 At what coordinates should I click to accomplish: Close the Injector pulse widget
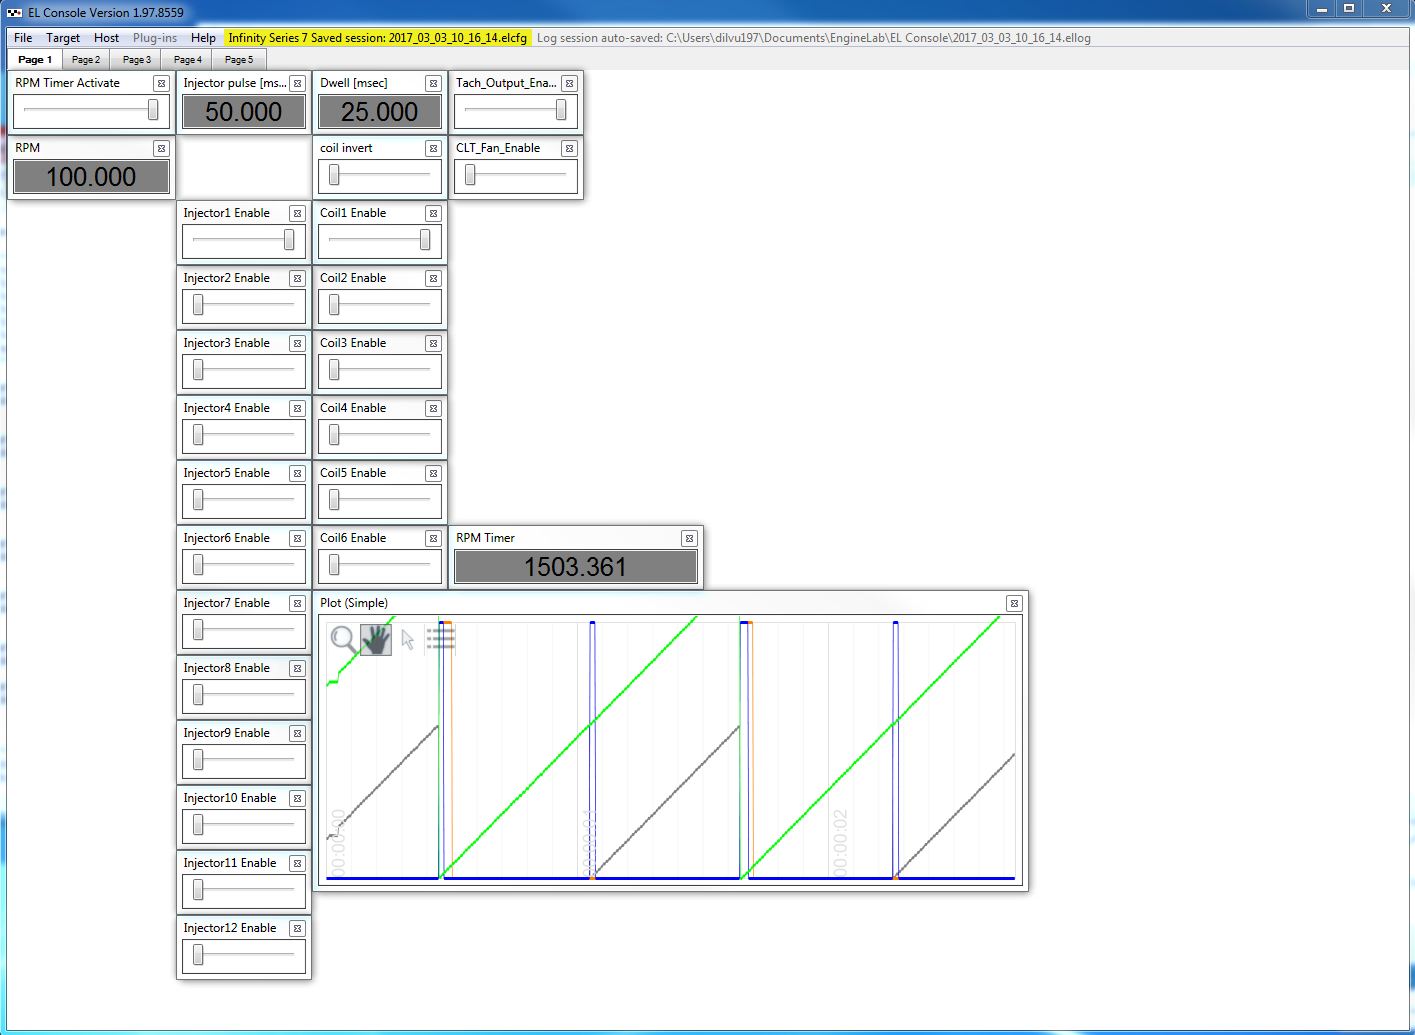coord(297,83)
